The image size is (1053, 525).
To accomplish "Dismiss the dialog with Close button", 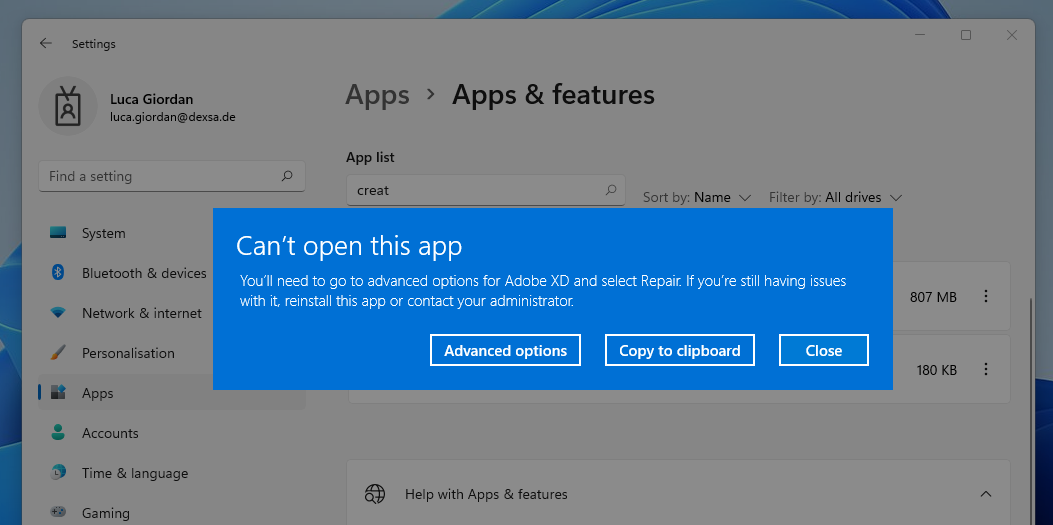I will 823,351.
